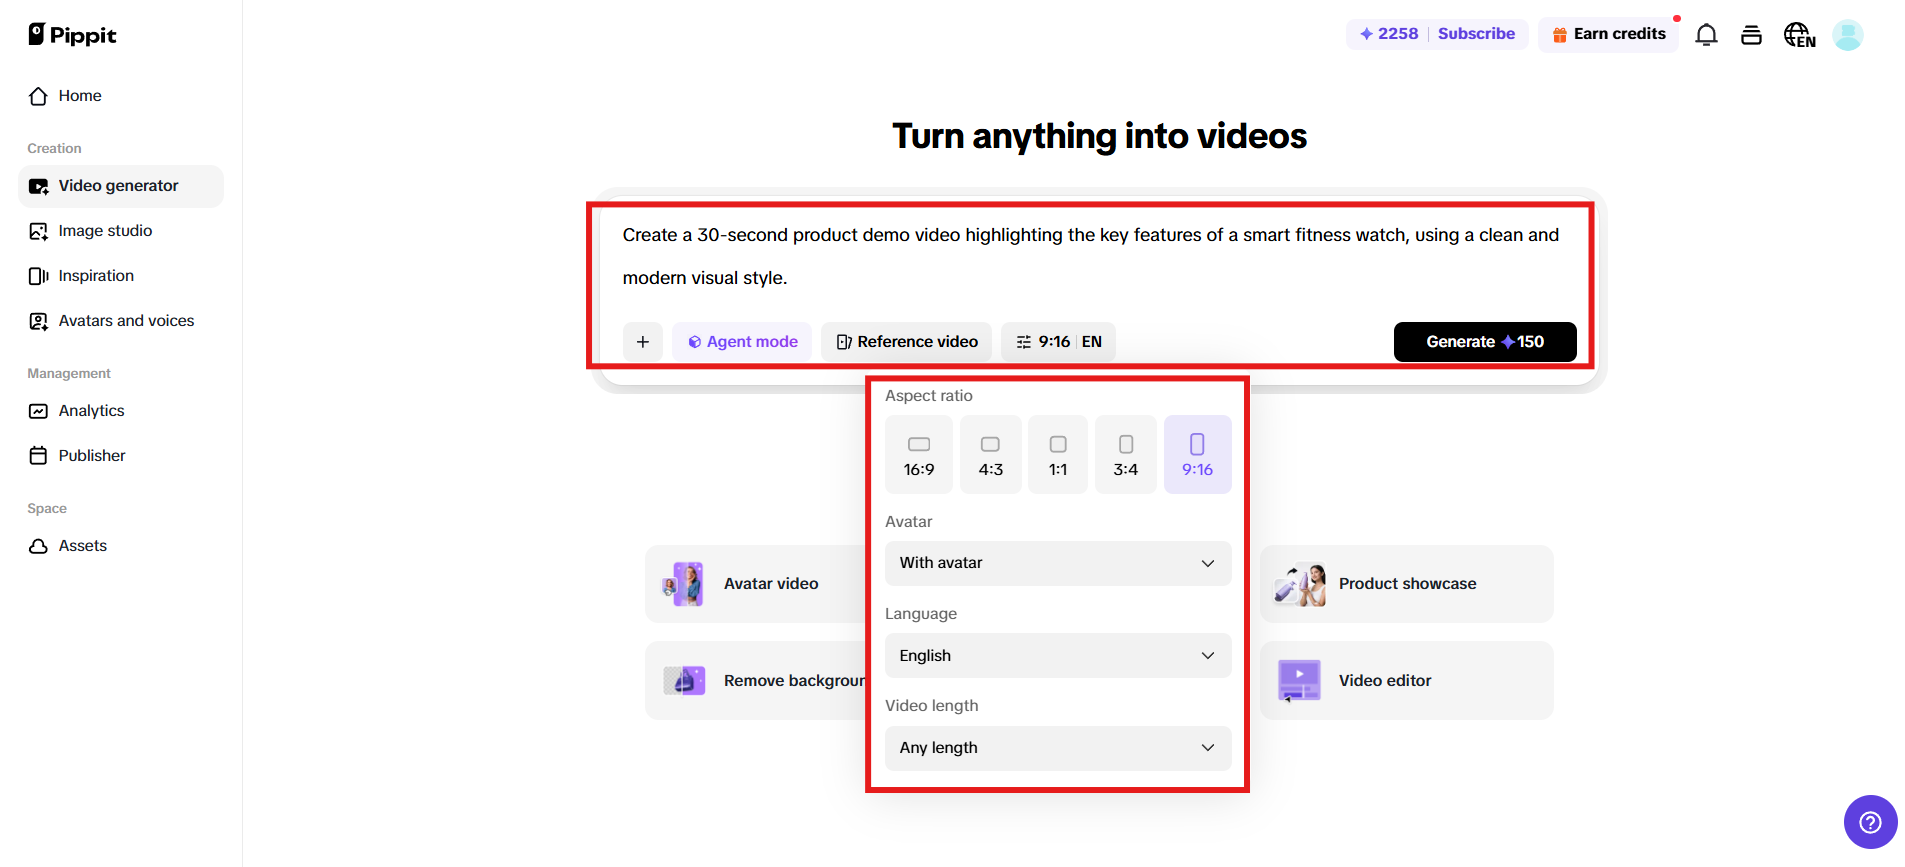Click the plus icon to add media
Viewport: 1905px width, 867px height.
[x=643, y=342]
